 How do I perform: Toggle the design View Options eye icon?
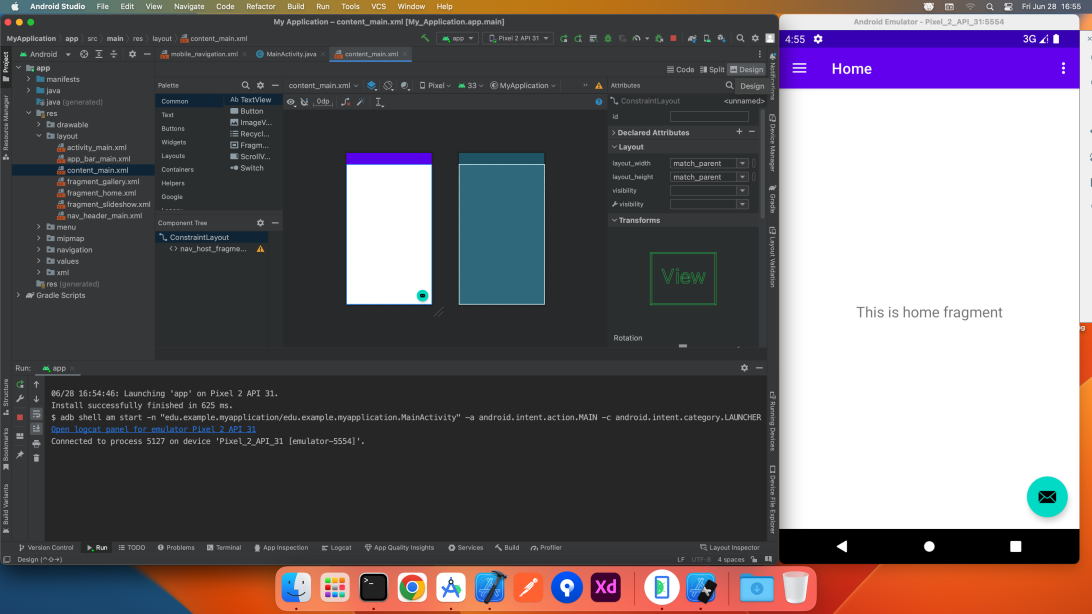click(x=291, y=102)
